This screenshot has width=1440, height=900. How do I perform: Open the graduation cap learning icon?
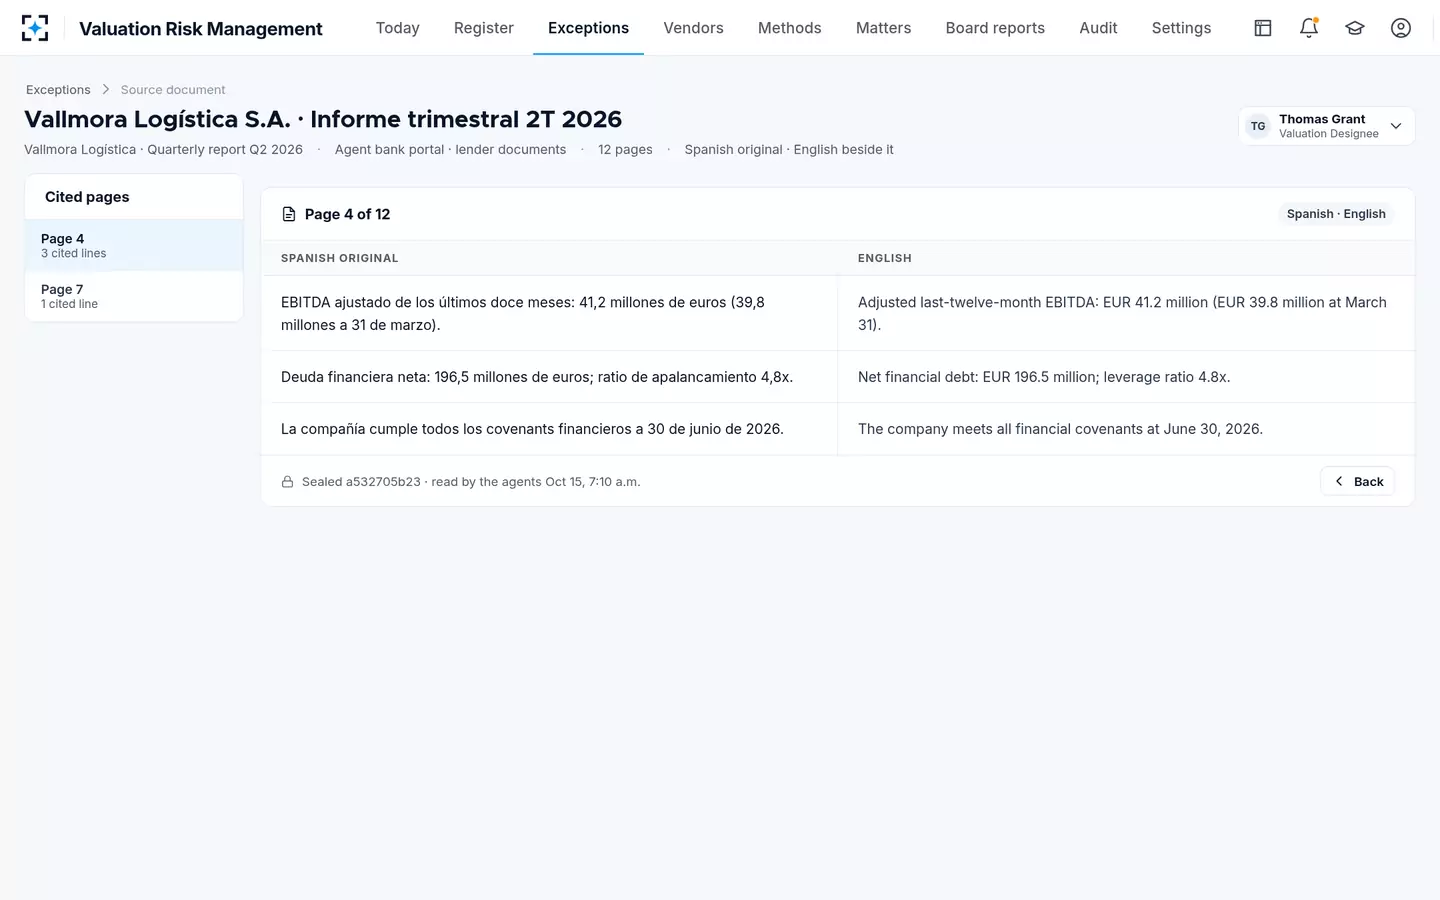coord(1355,28)
